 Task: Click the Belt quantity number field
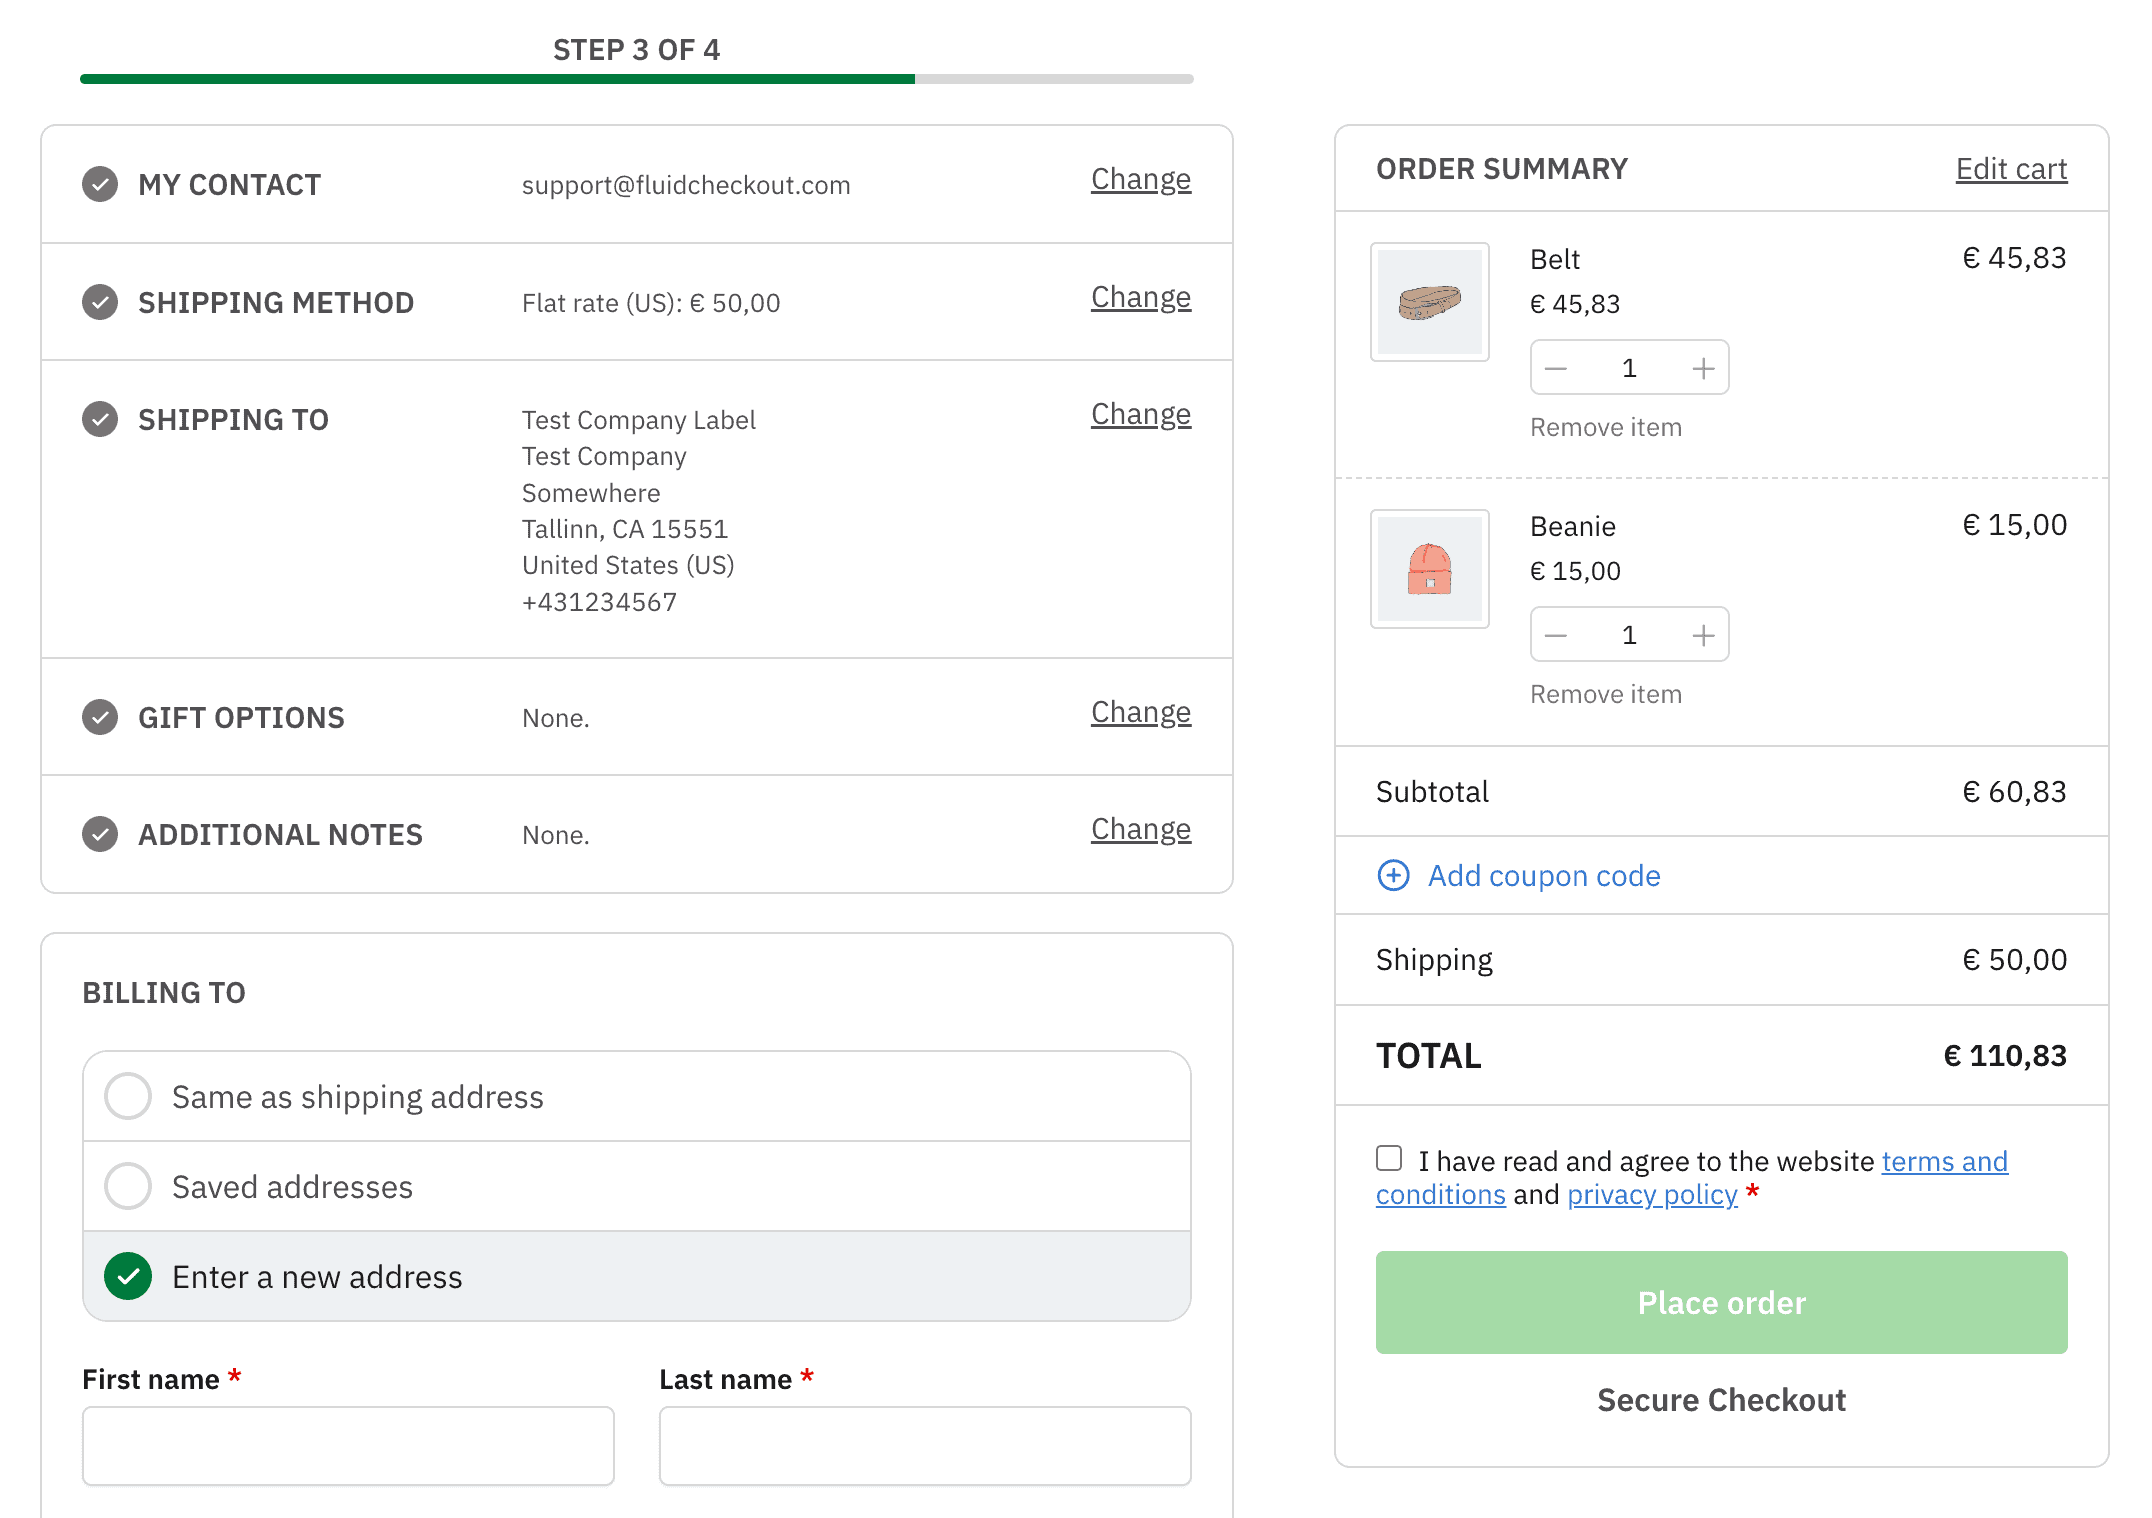click(x=1629, y=368)
